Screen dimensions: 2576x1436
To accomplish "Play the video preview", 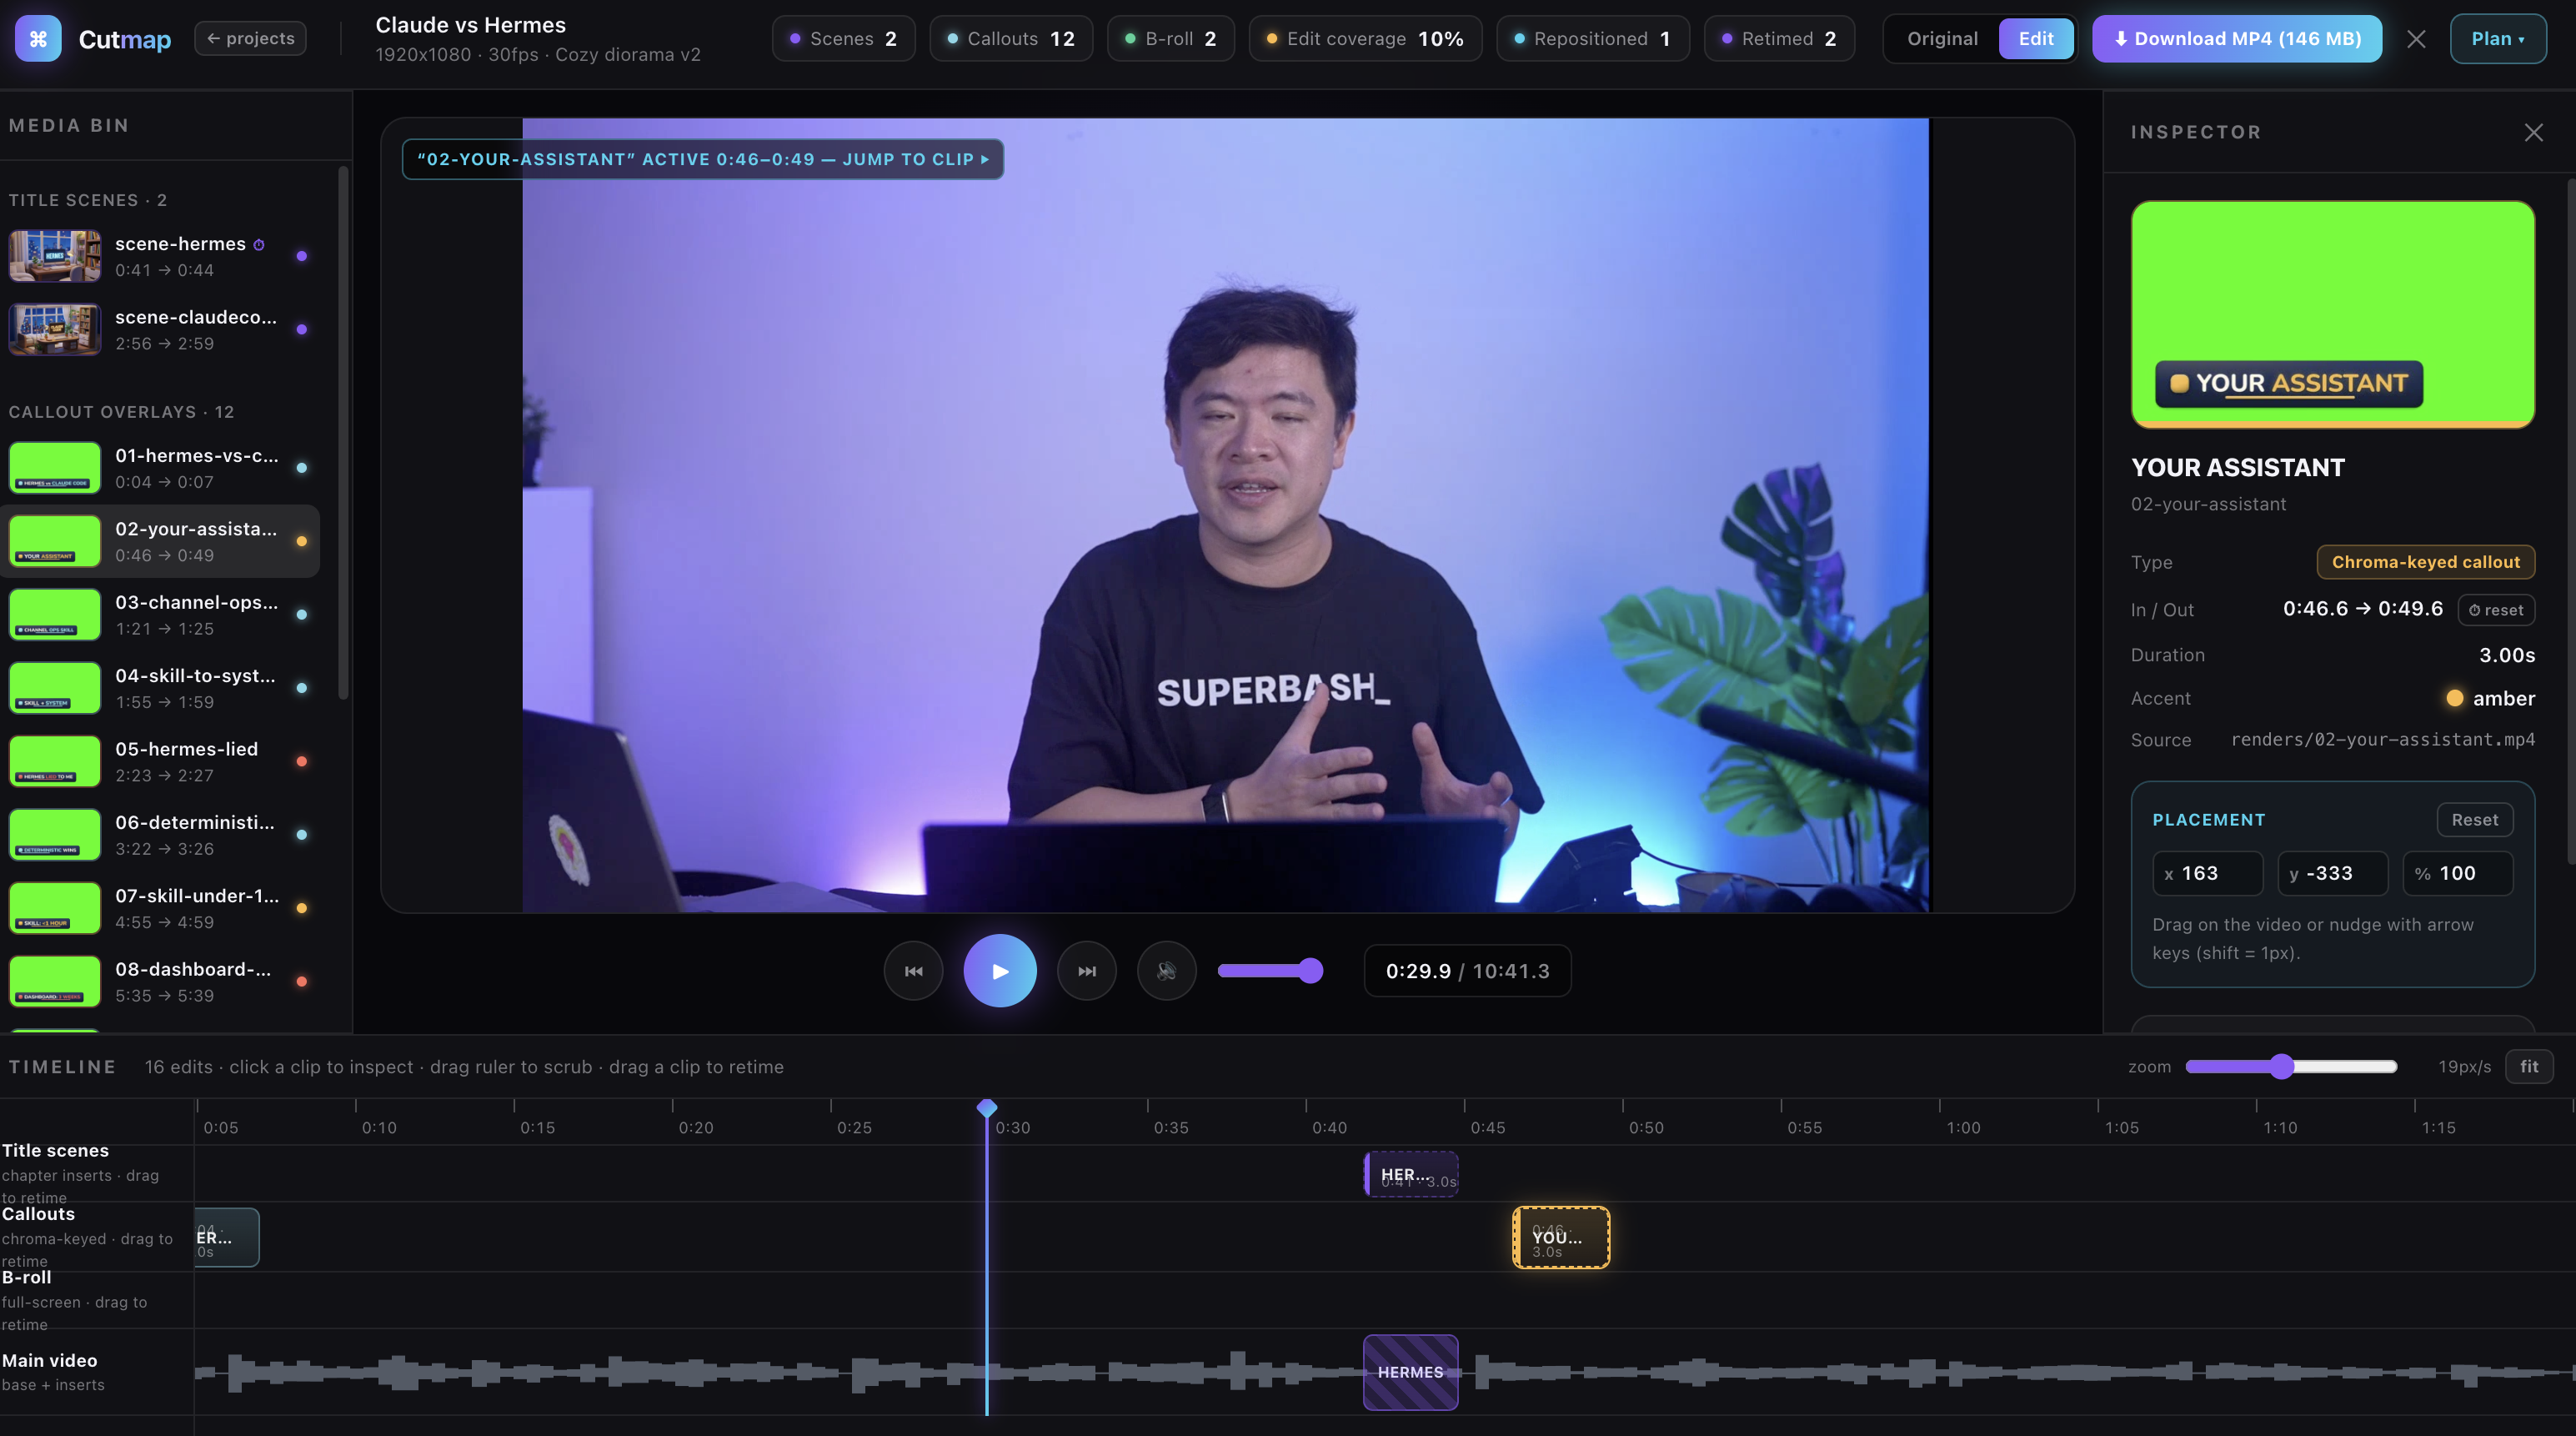I will coord(999,971).
